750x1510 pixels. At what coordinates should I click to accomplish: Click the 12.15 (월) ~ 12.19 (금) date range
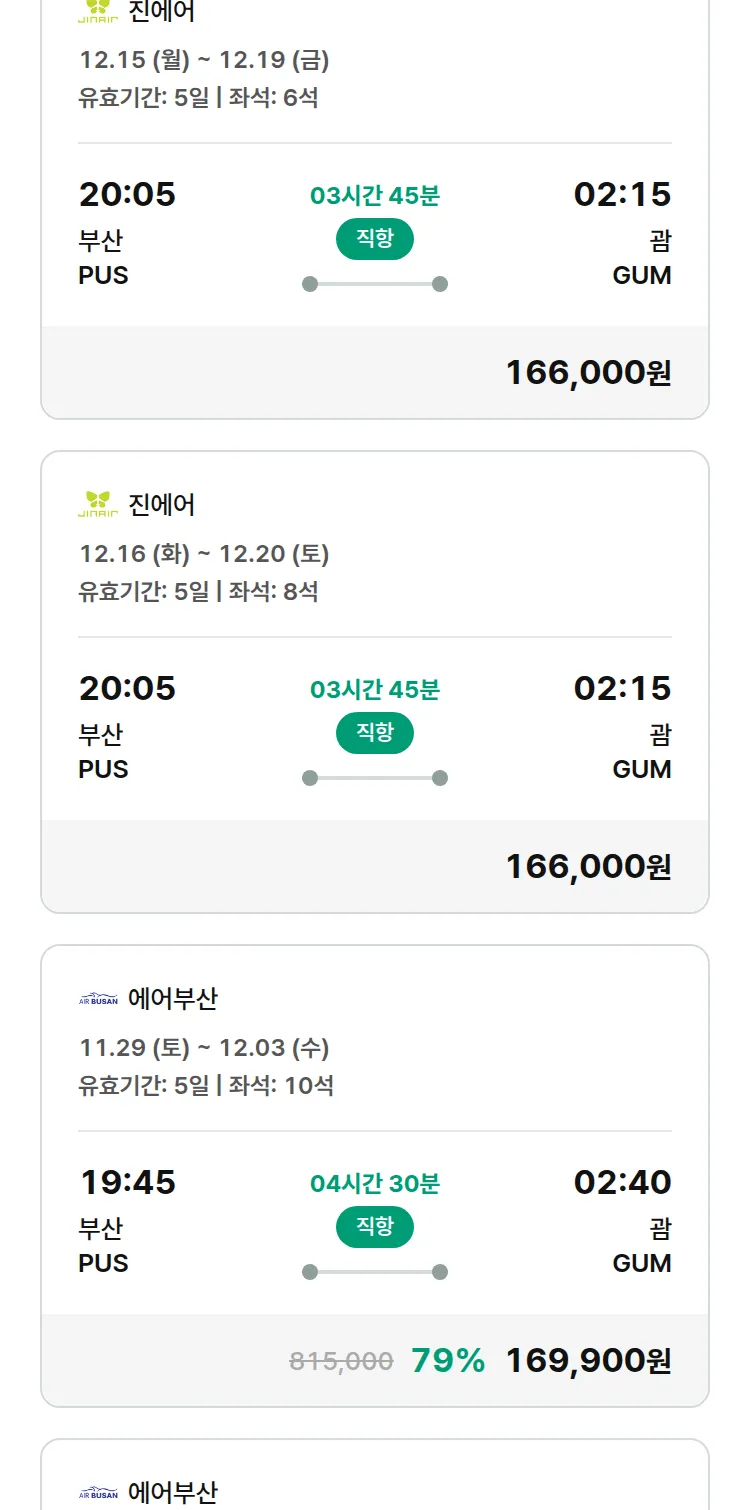[204, 60]
